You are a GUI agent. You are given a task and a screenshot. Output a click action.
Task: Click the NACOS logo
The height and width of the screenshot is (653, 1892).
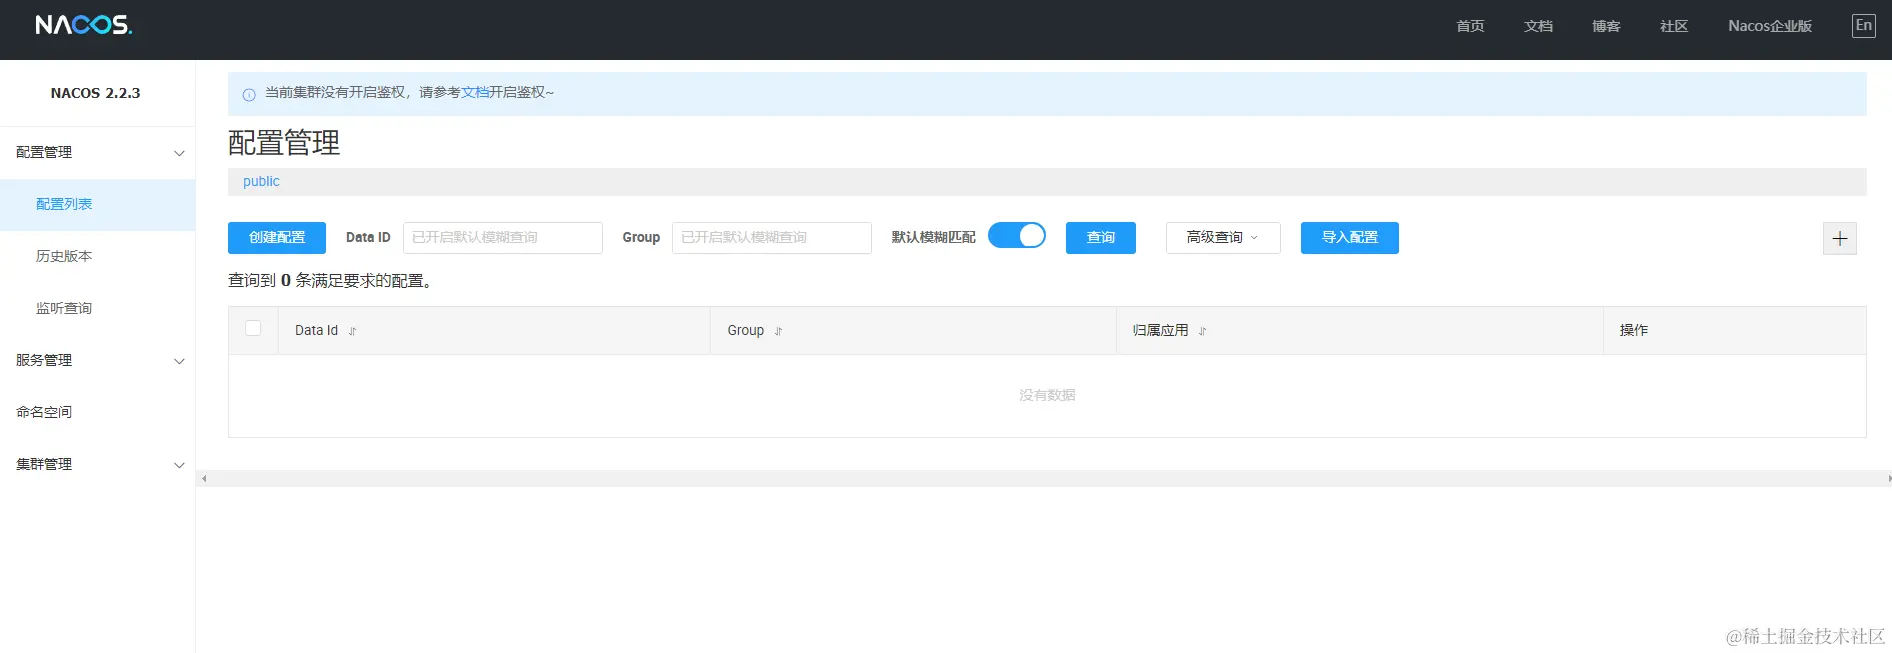[83, 25]
